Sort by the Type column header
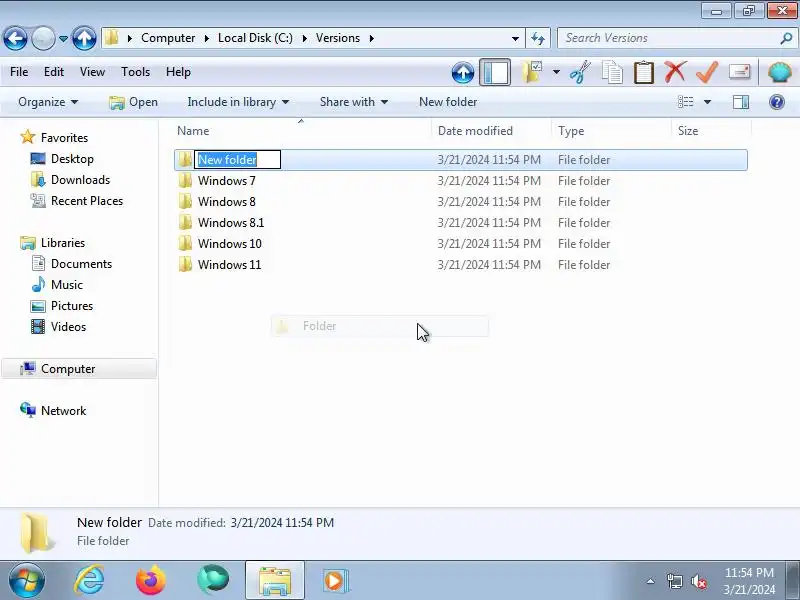 coord(611,131)
